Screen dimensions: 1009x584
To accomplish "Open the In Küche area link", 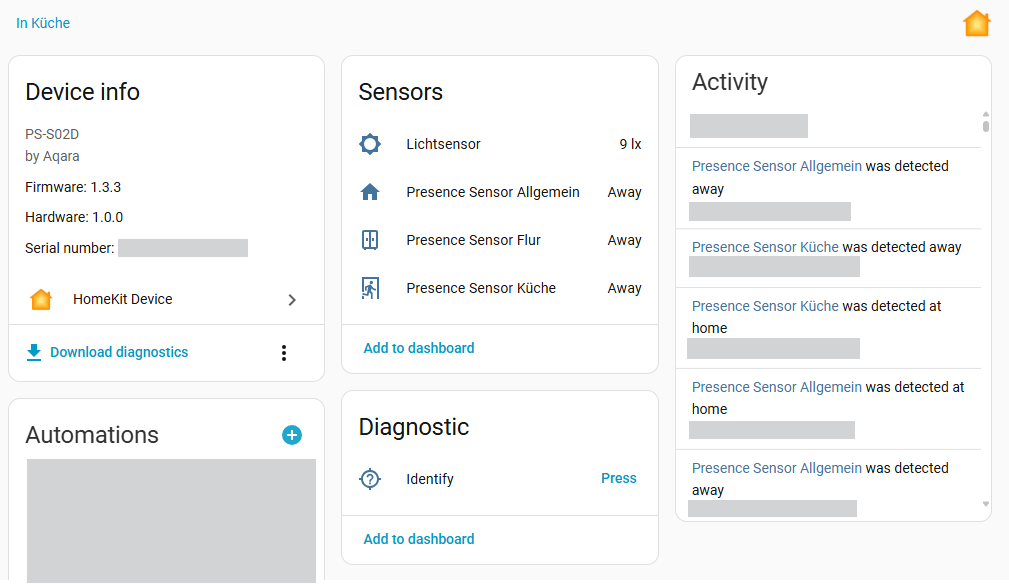I will click(43, 23).
